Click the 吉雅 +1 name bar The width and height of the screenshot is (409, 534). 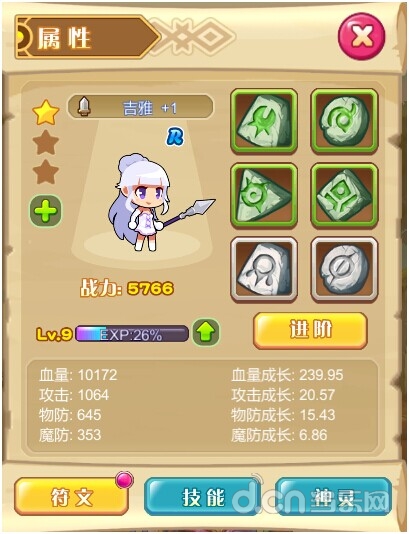[140, 108]
